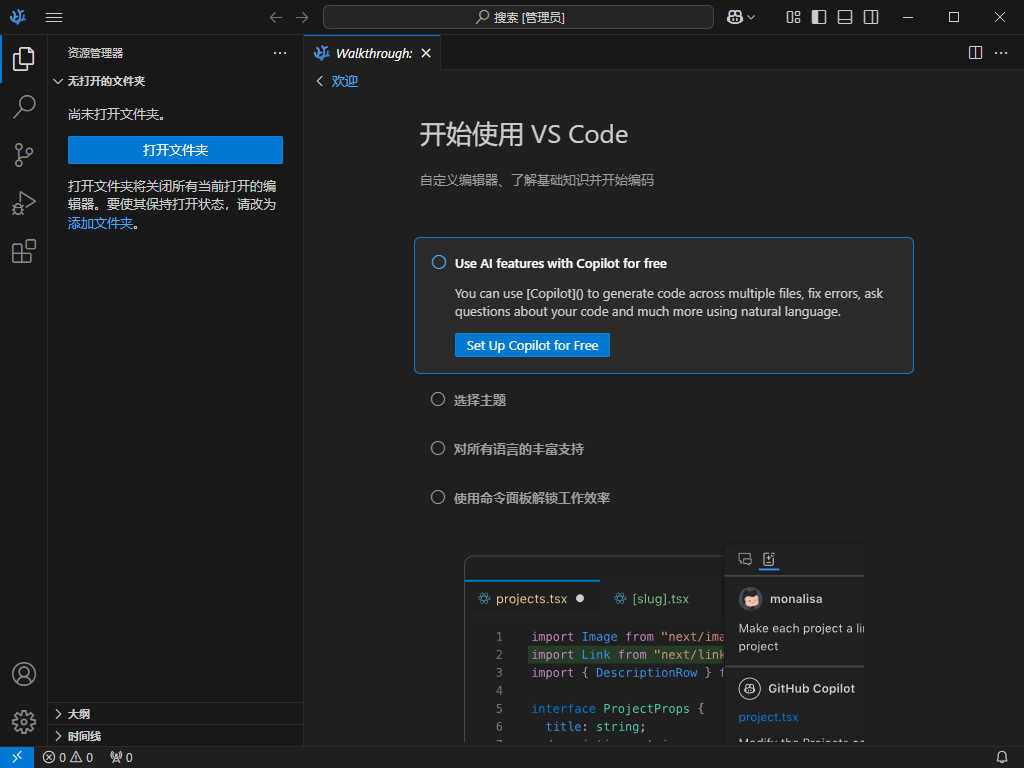Open the Search view in the activity bar
Screen dimensions: 1024x768
click(24, 107)
